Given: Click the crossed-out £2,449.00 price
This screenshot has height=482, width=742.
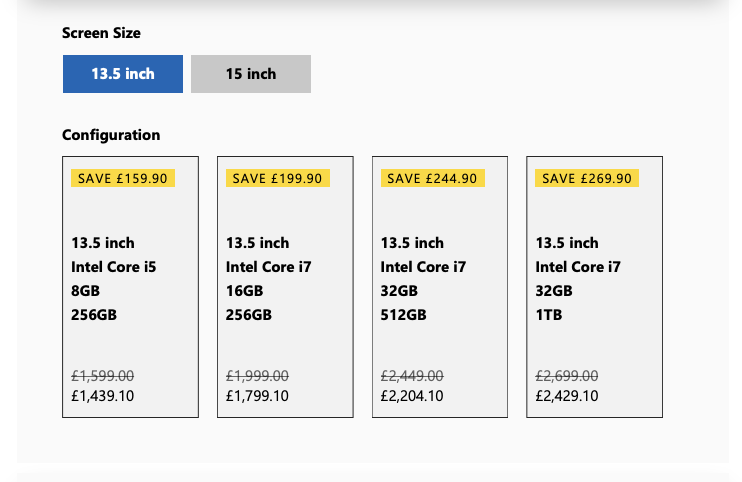Looking at the screenshot, I should pos(413,376).
